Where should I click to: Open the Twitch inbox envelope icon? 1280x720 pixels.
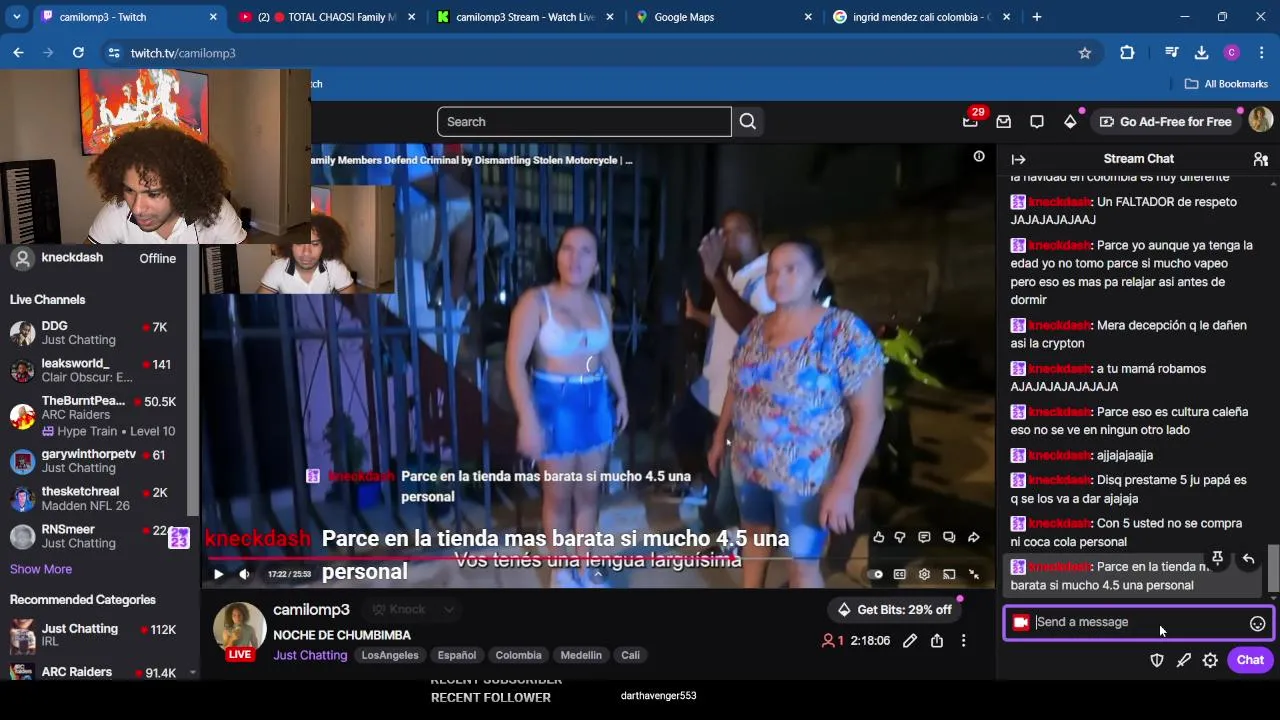pos(1003,122)
